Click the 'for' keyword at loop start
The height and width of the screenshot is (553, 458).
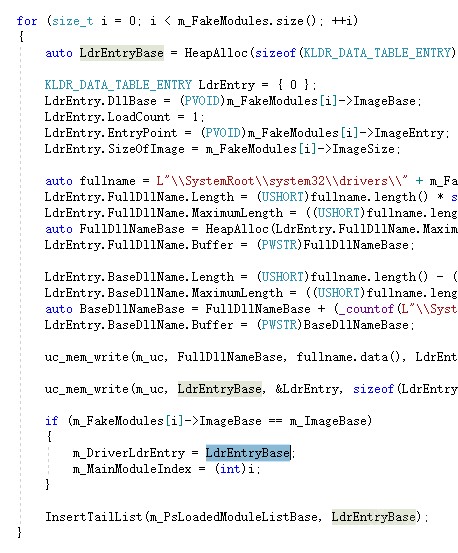27,21
